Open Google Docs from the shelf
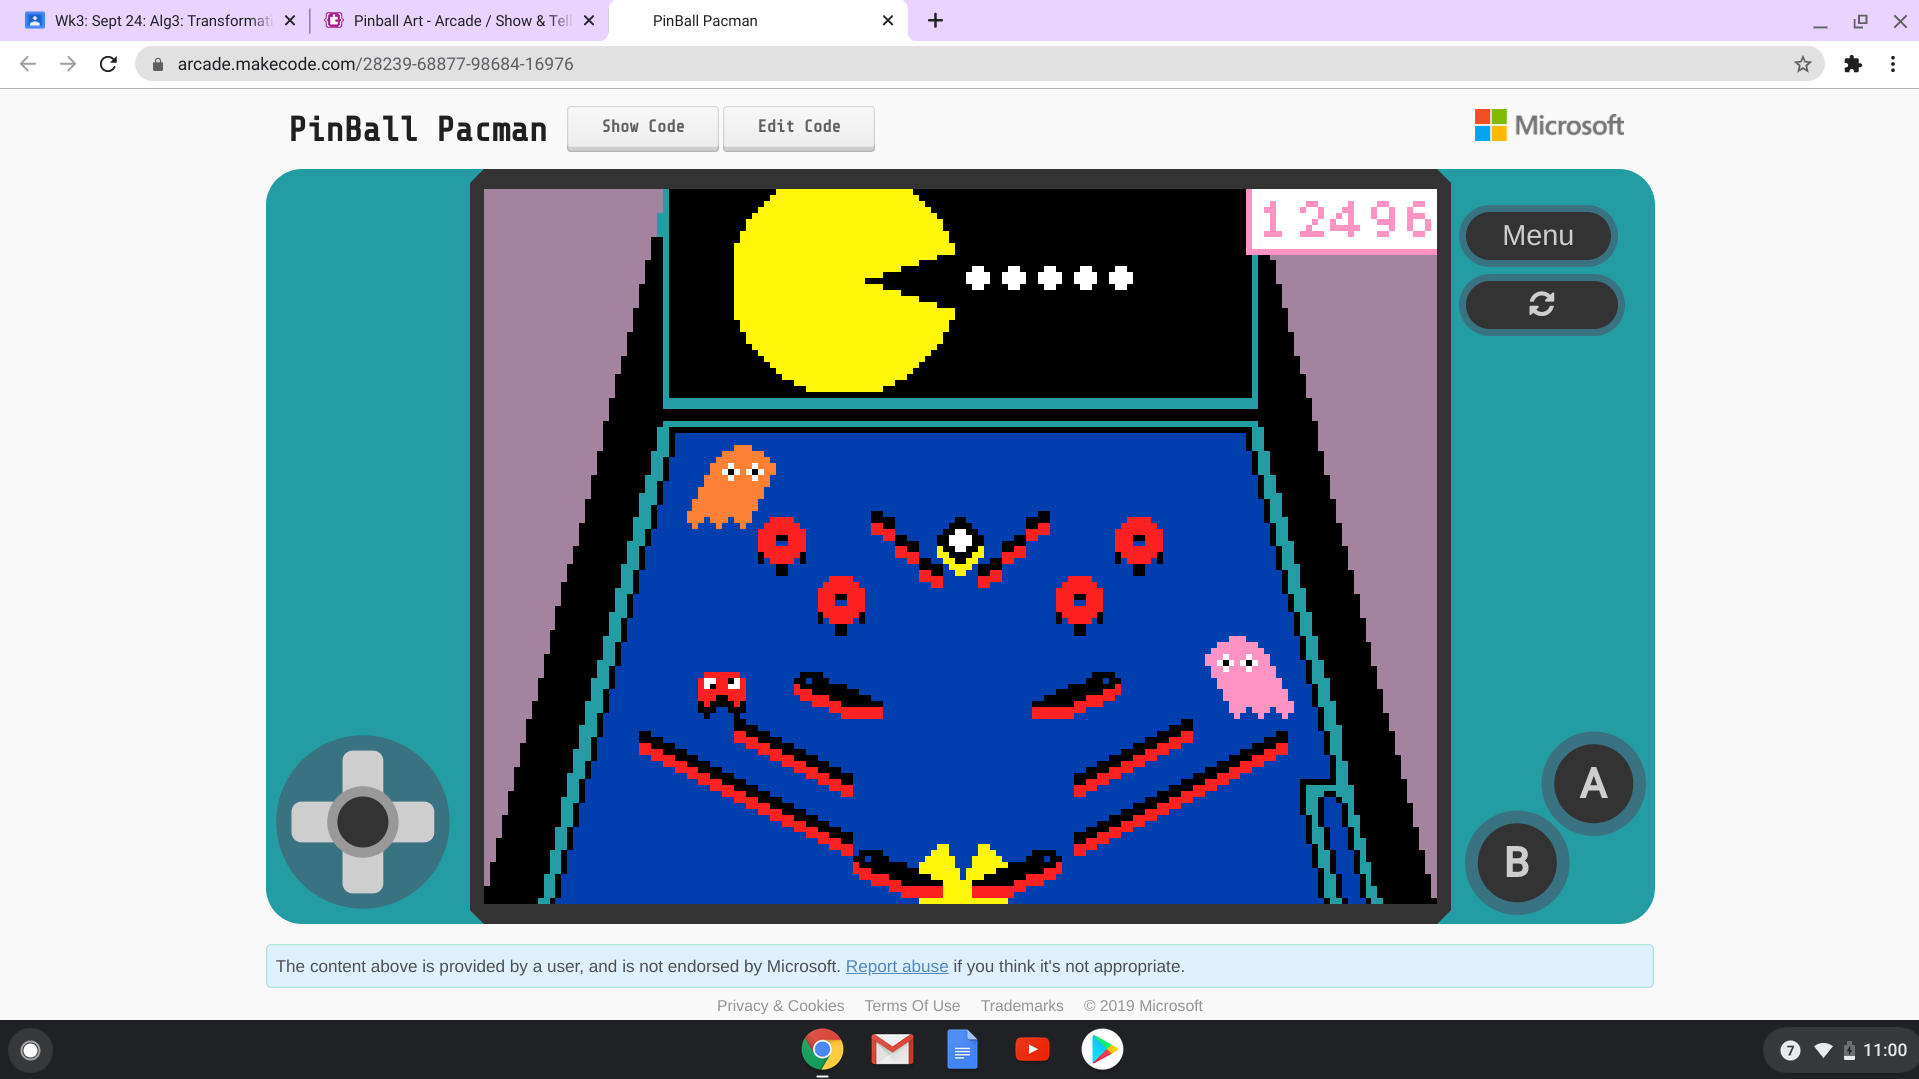Screen dimensions: 1919x1079 click(x=962, y=1050)
